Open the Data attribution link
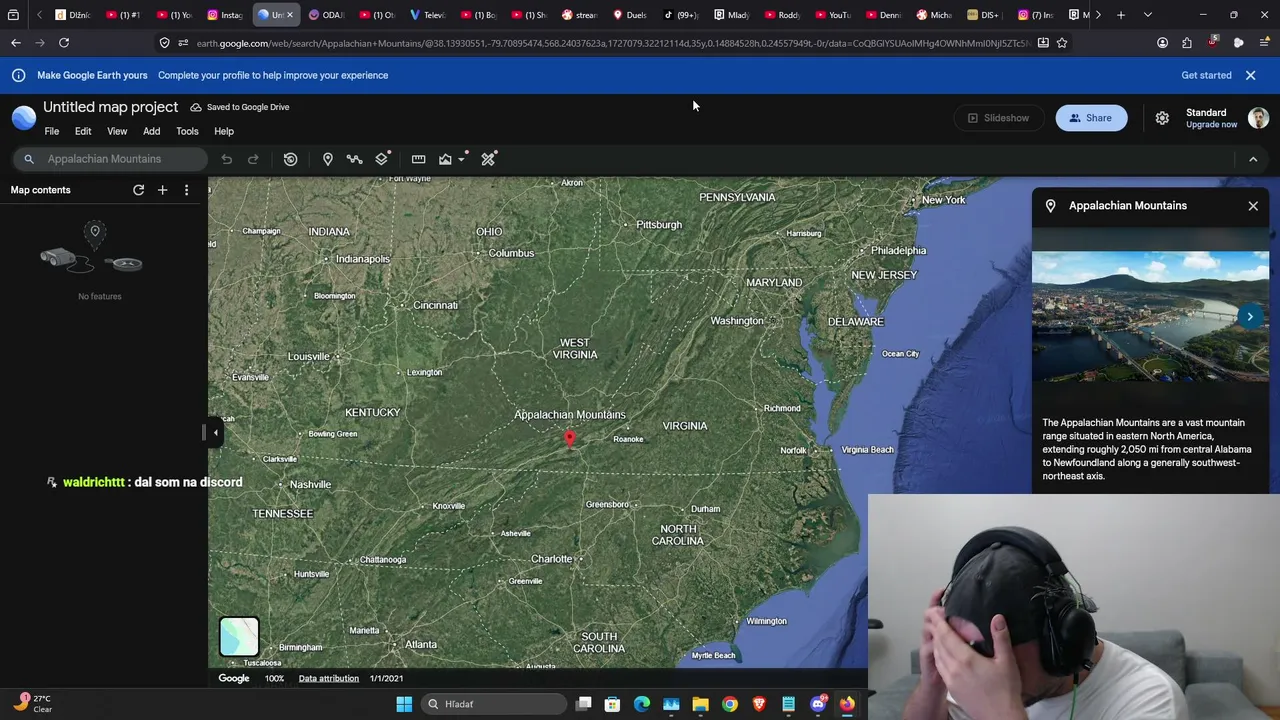 click(328, 679)
